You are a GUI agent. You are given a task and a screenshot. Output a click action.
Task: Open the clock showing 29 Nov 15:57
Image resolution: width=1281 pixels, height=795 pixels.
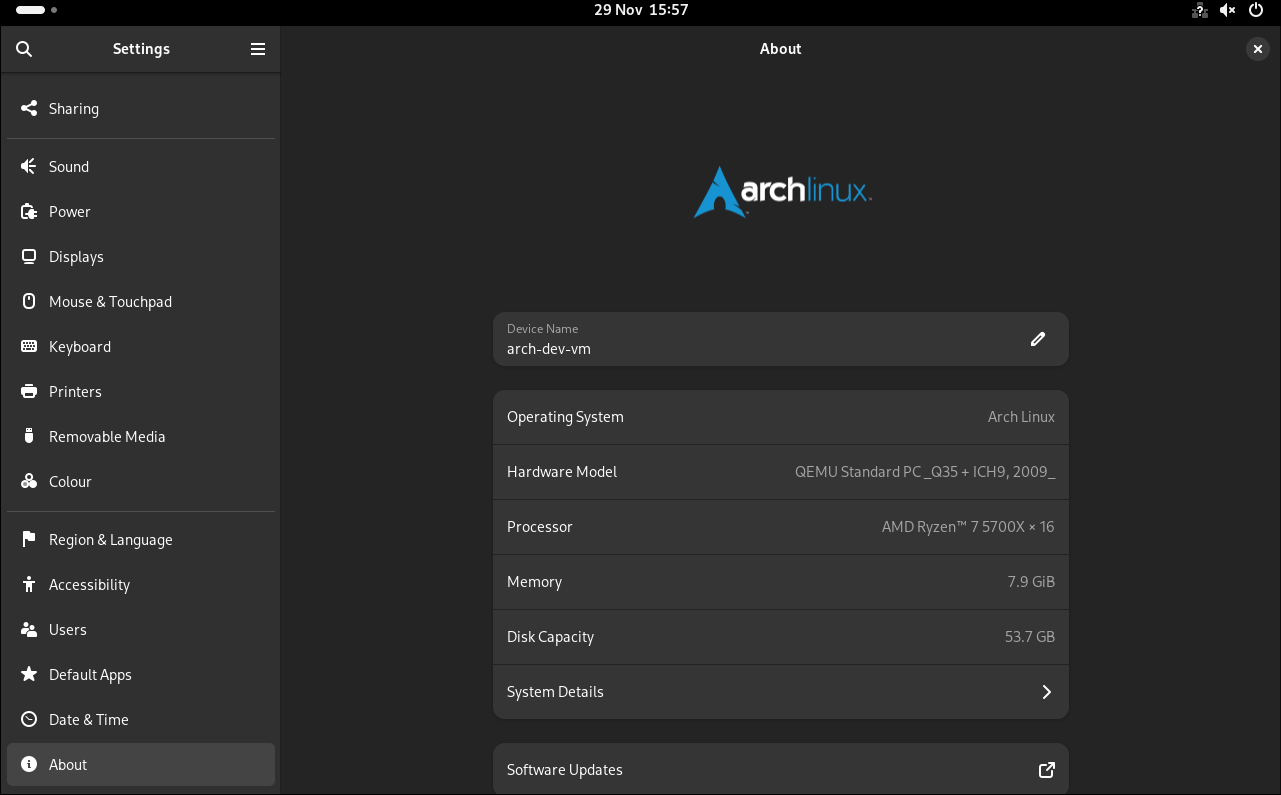(x=641, y=10)
